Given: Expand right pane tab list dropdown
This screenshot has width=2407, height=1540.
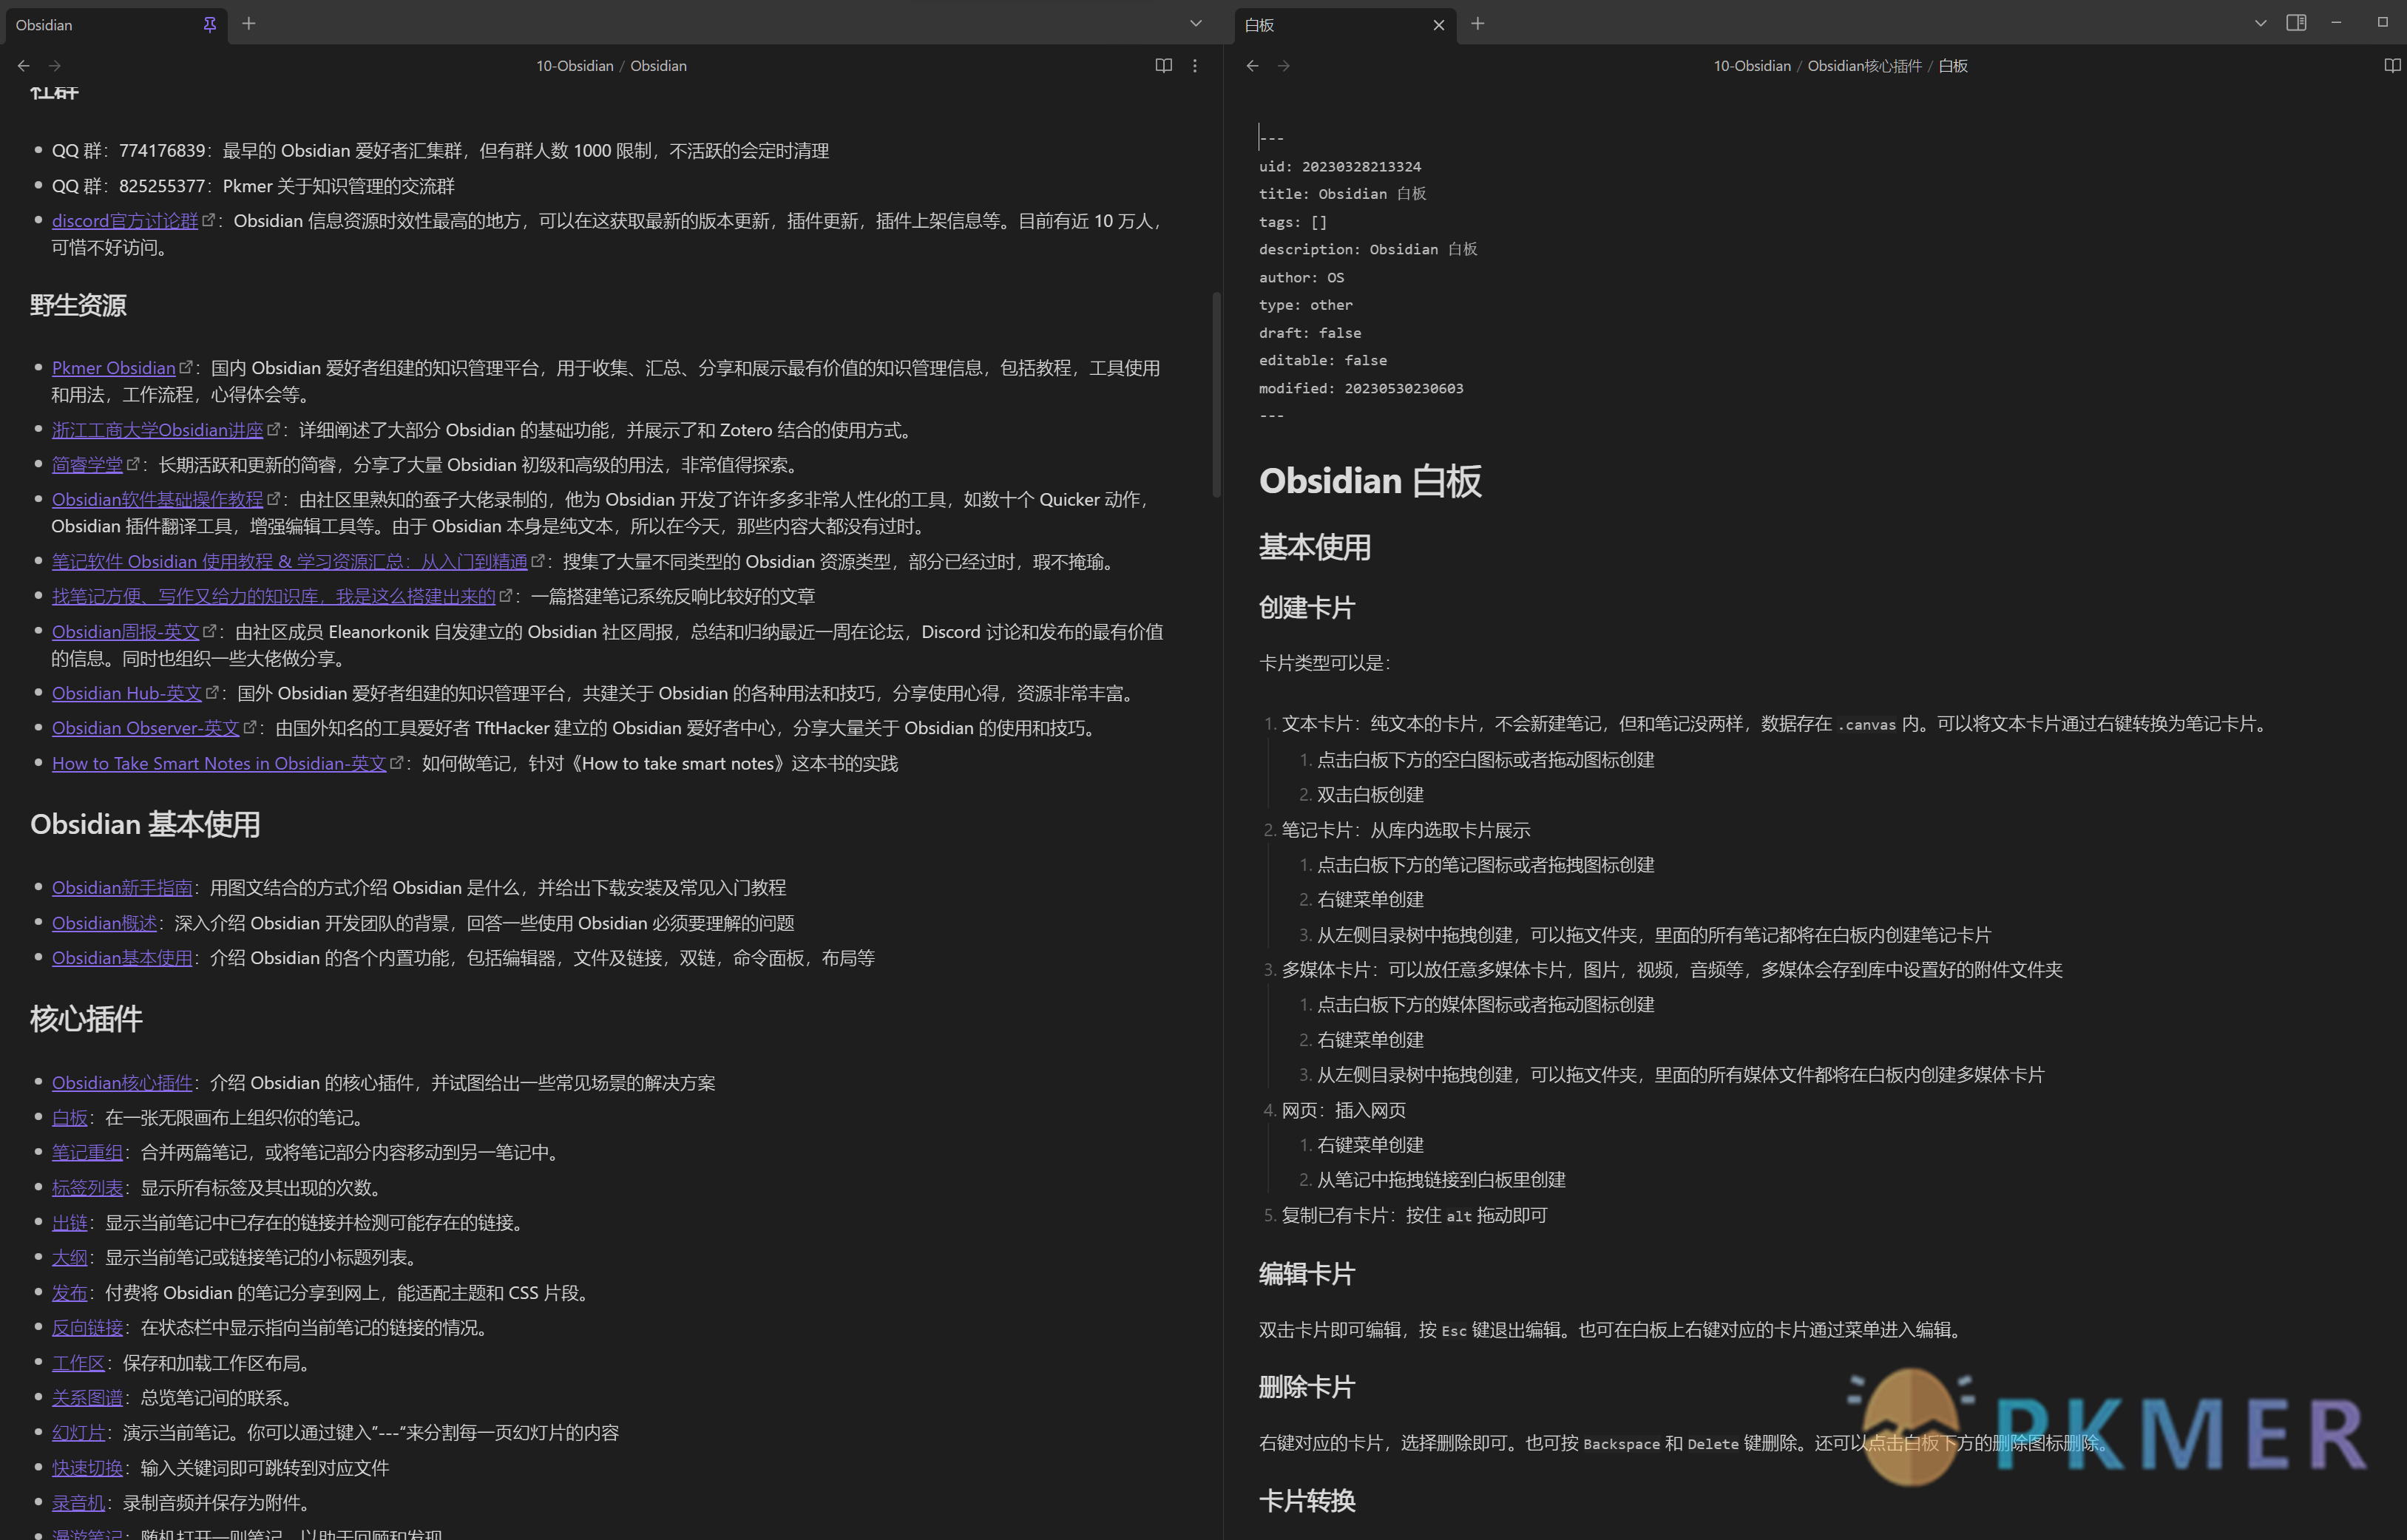Looking at the screenshot, I should tap(2260, 24).
